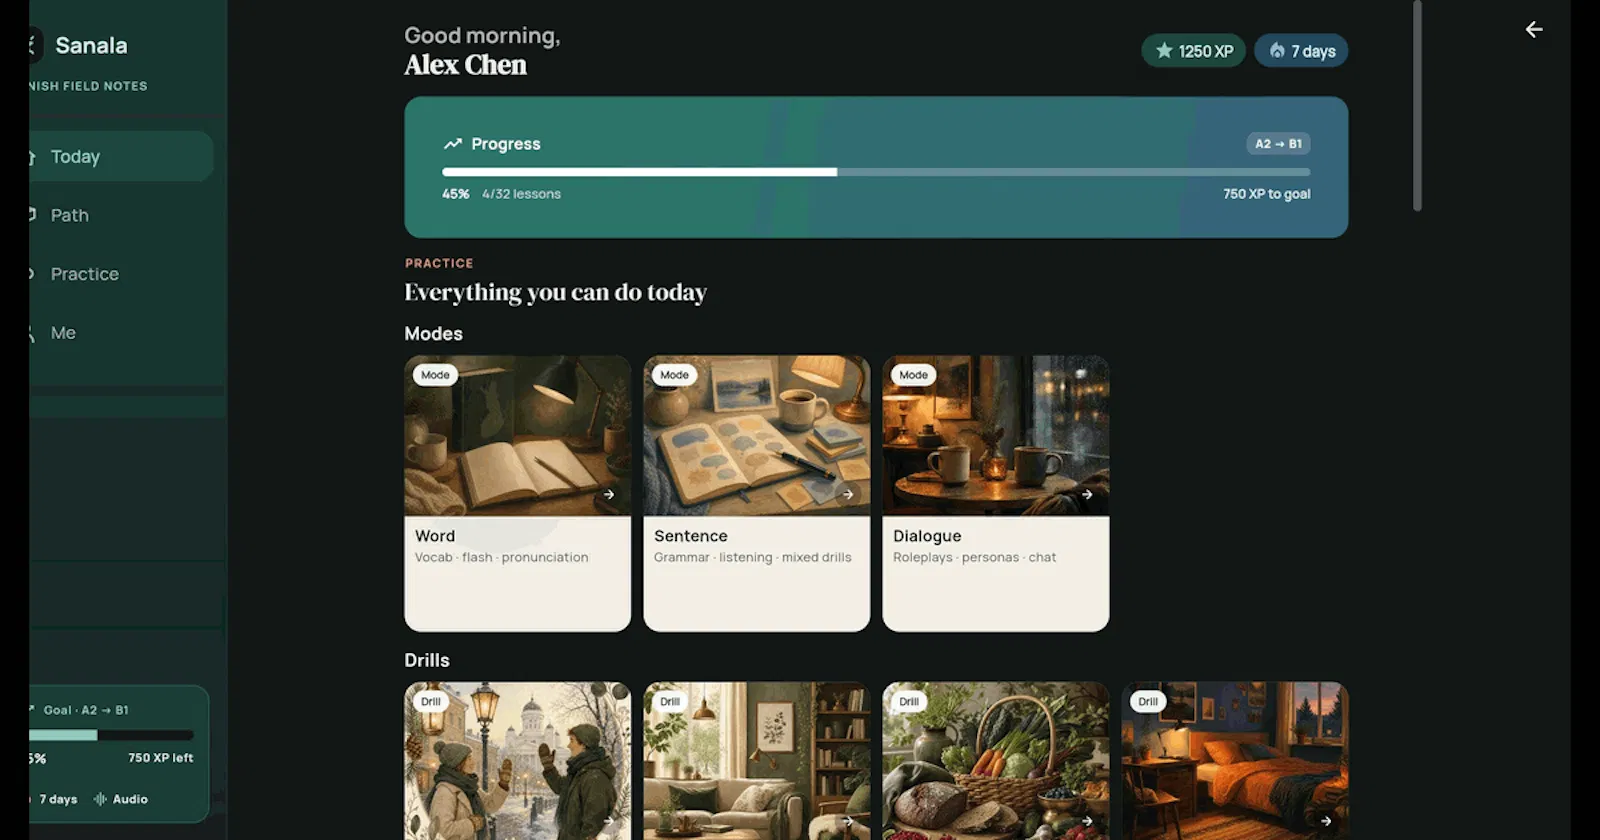
Task: Open the Sentence mode card title
Action: 691,536
